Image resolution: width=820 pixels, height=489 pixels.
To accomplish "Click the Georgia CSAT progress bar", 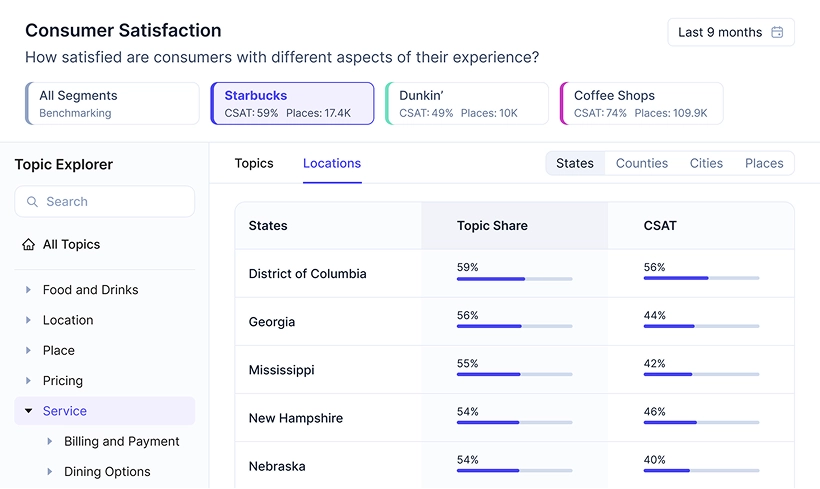I will pyautogui.click(x=701, y=326).
